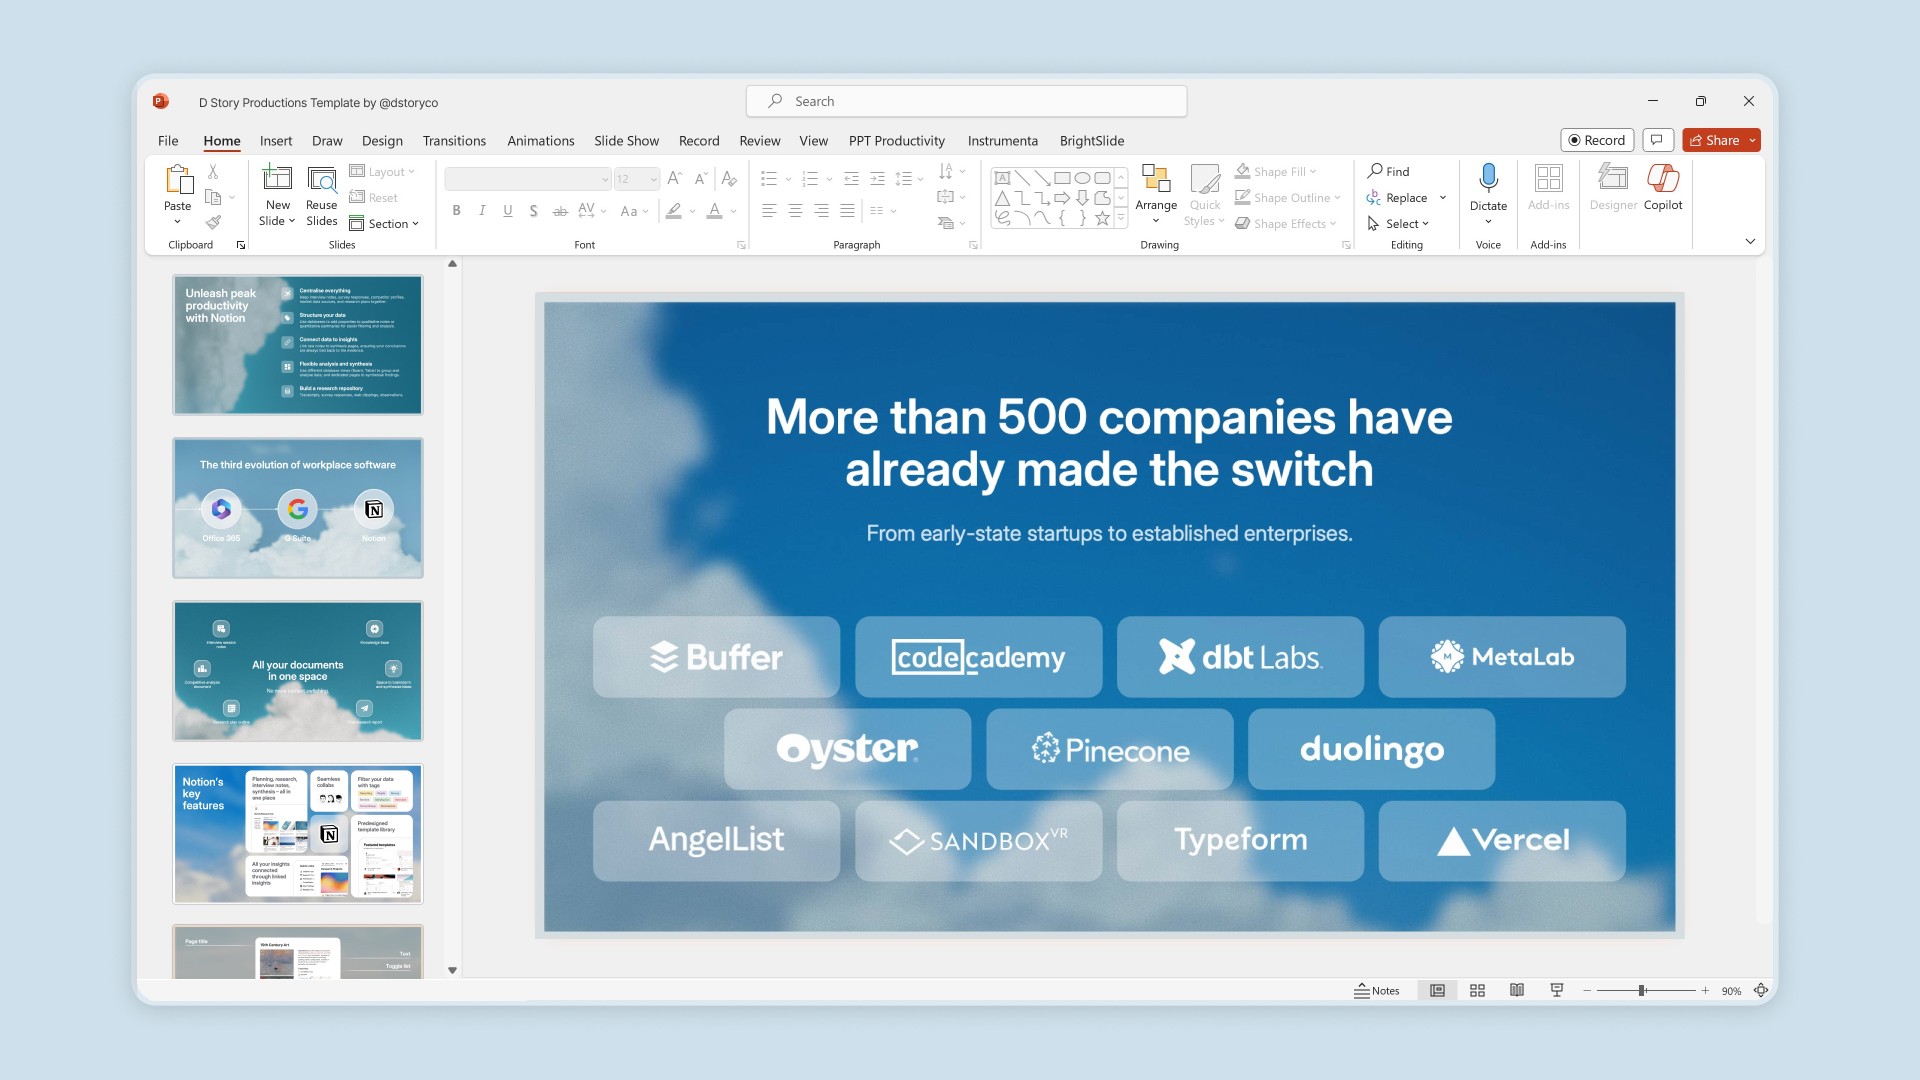Image resolution: width=1920 pixels, height=1080 pixels.
Task: Adjust the zoom slider handle
Action: point(1641,990)
